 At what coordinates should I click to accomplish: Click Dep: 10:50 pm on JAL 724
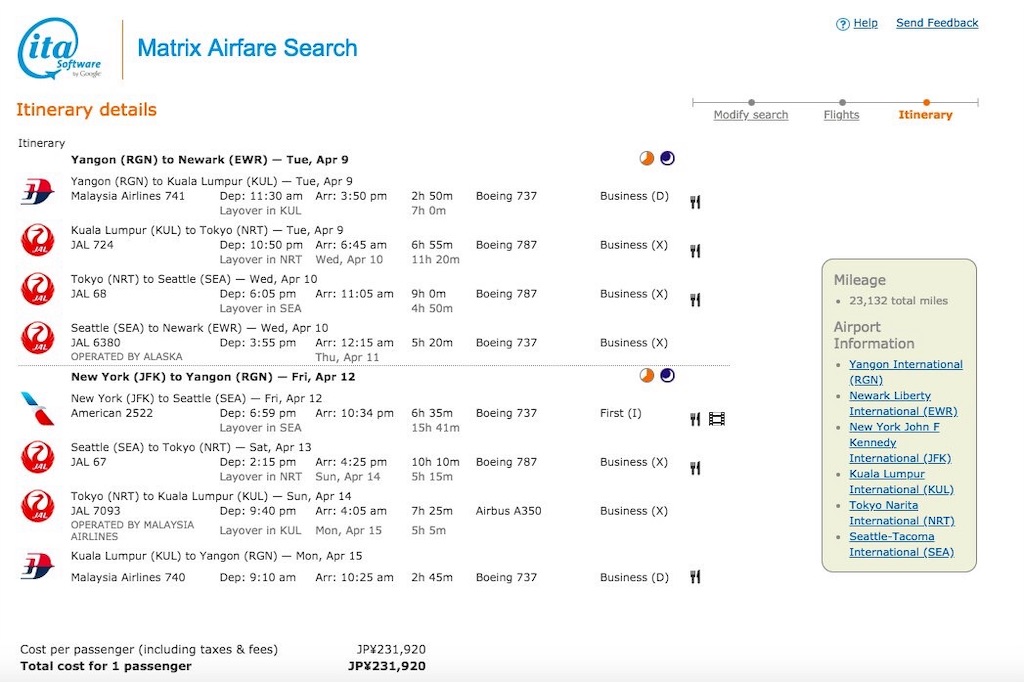click(x=261, y=245)
